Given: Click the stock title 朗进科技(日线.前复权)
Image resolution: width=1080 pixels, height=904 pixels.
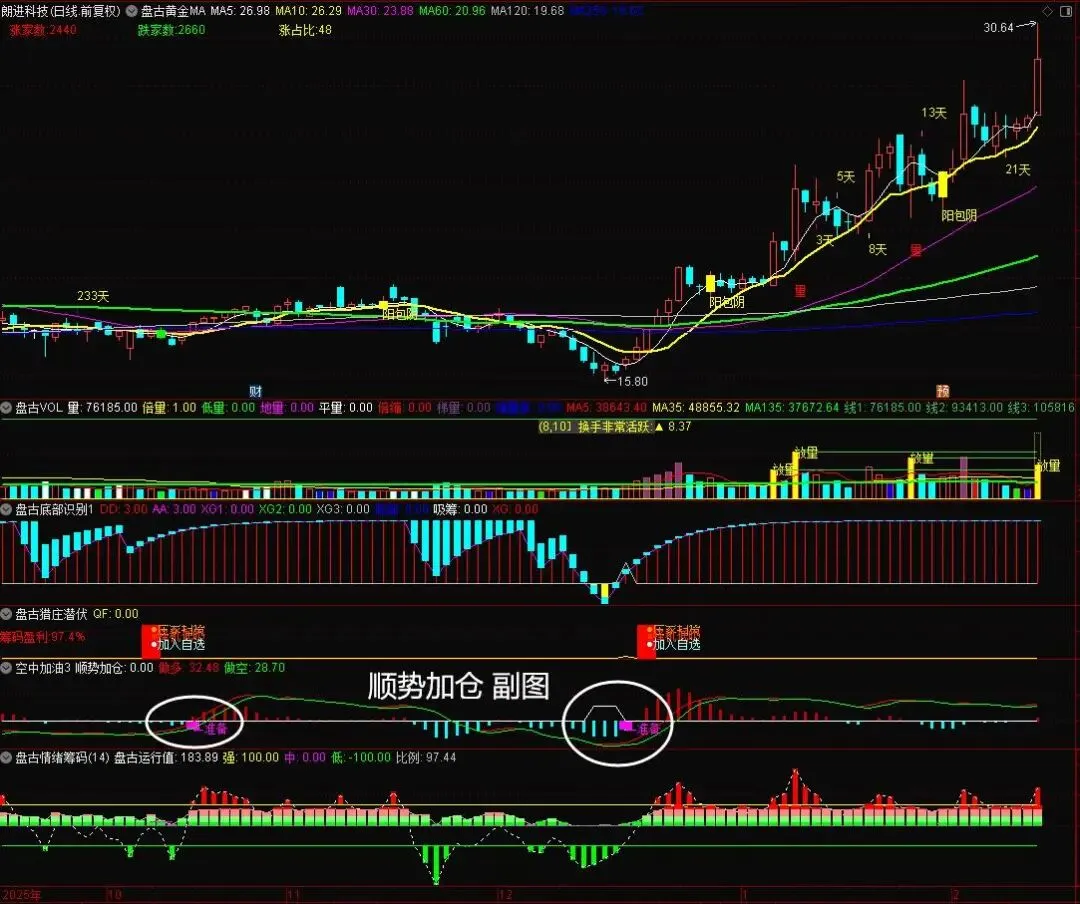Looking at the screenshot, I should pyautogui.click(x=61, y=11).
